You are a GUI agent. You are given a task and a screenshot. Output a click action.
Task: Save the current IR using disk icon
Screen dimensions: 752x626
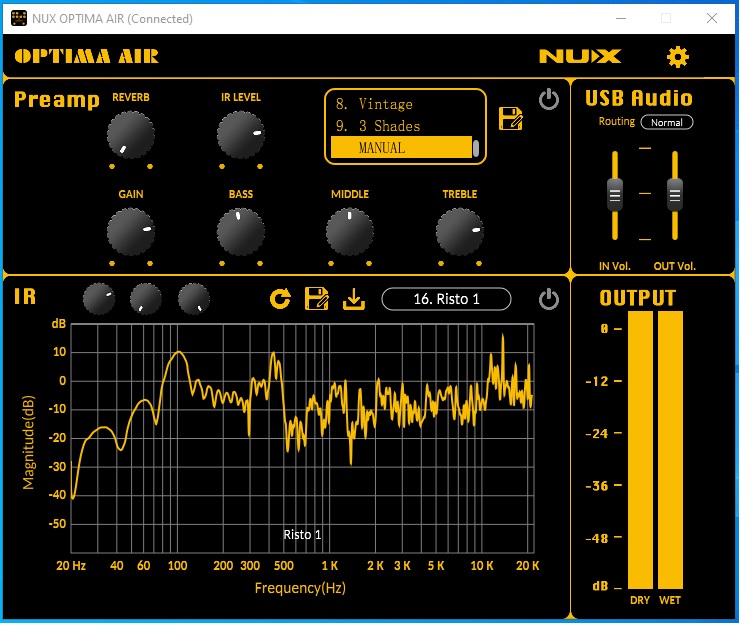[x=317, y=298]
